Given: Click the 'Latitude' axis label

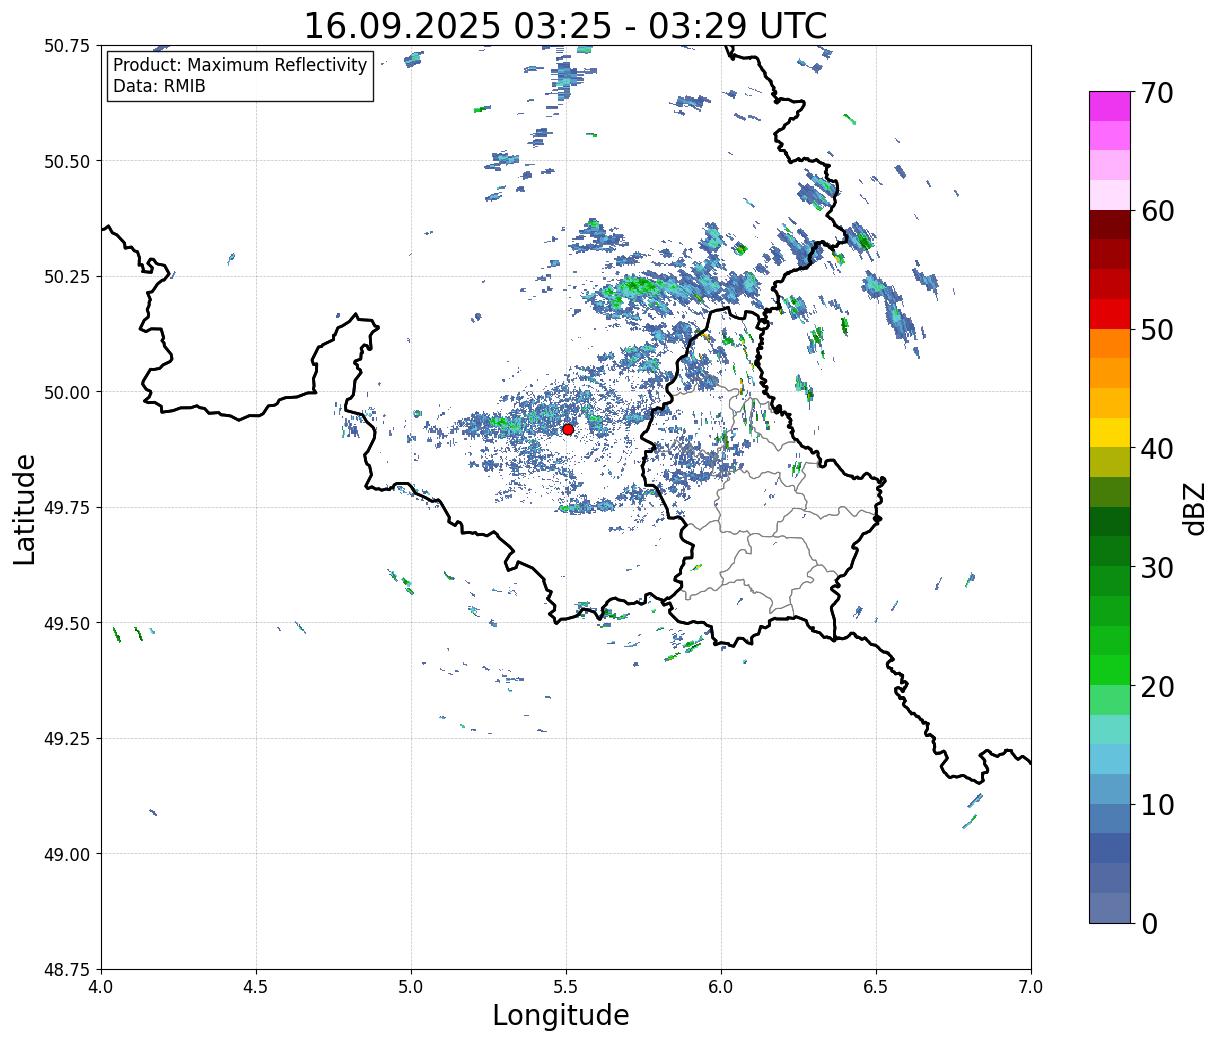Looking at the screenshot, I should (25, 509).
